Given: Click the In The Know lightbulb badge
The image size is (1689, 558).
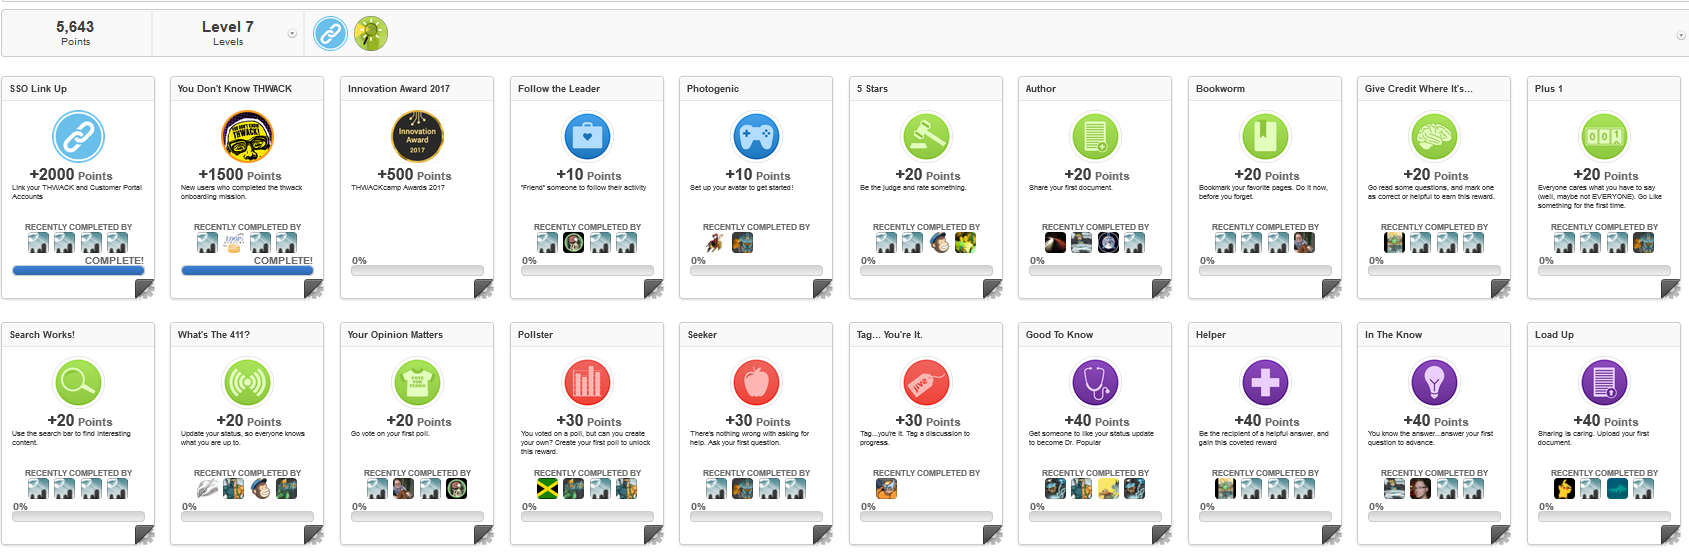Looking at the screenshot, I should pos(1434,382).
